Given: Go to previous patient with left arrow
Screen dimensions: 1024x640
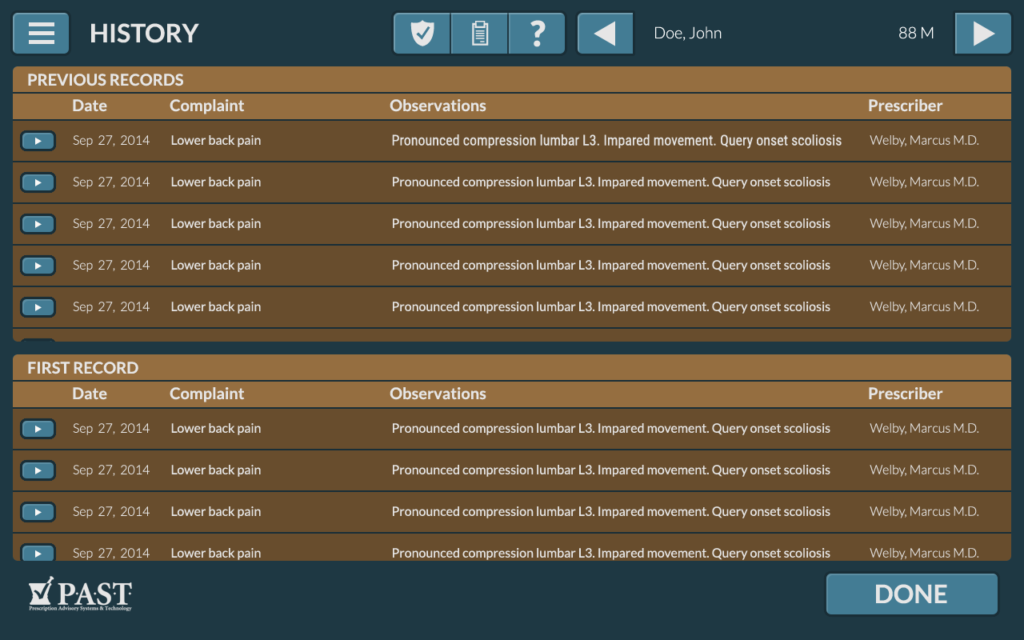Looking at the screenshot, I should pos(605,33).
